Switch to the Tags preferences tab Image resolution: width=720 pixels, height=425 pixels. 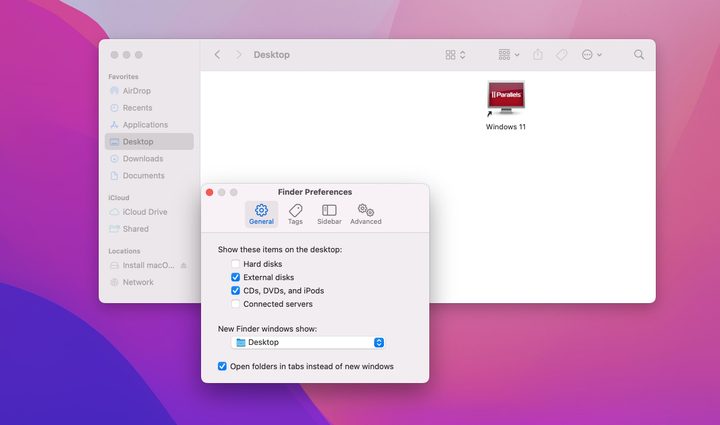tap(295, 214)
